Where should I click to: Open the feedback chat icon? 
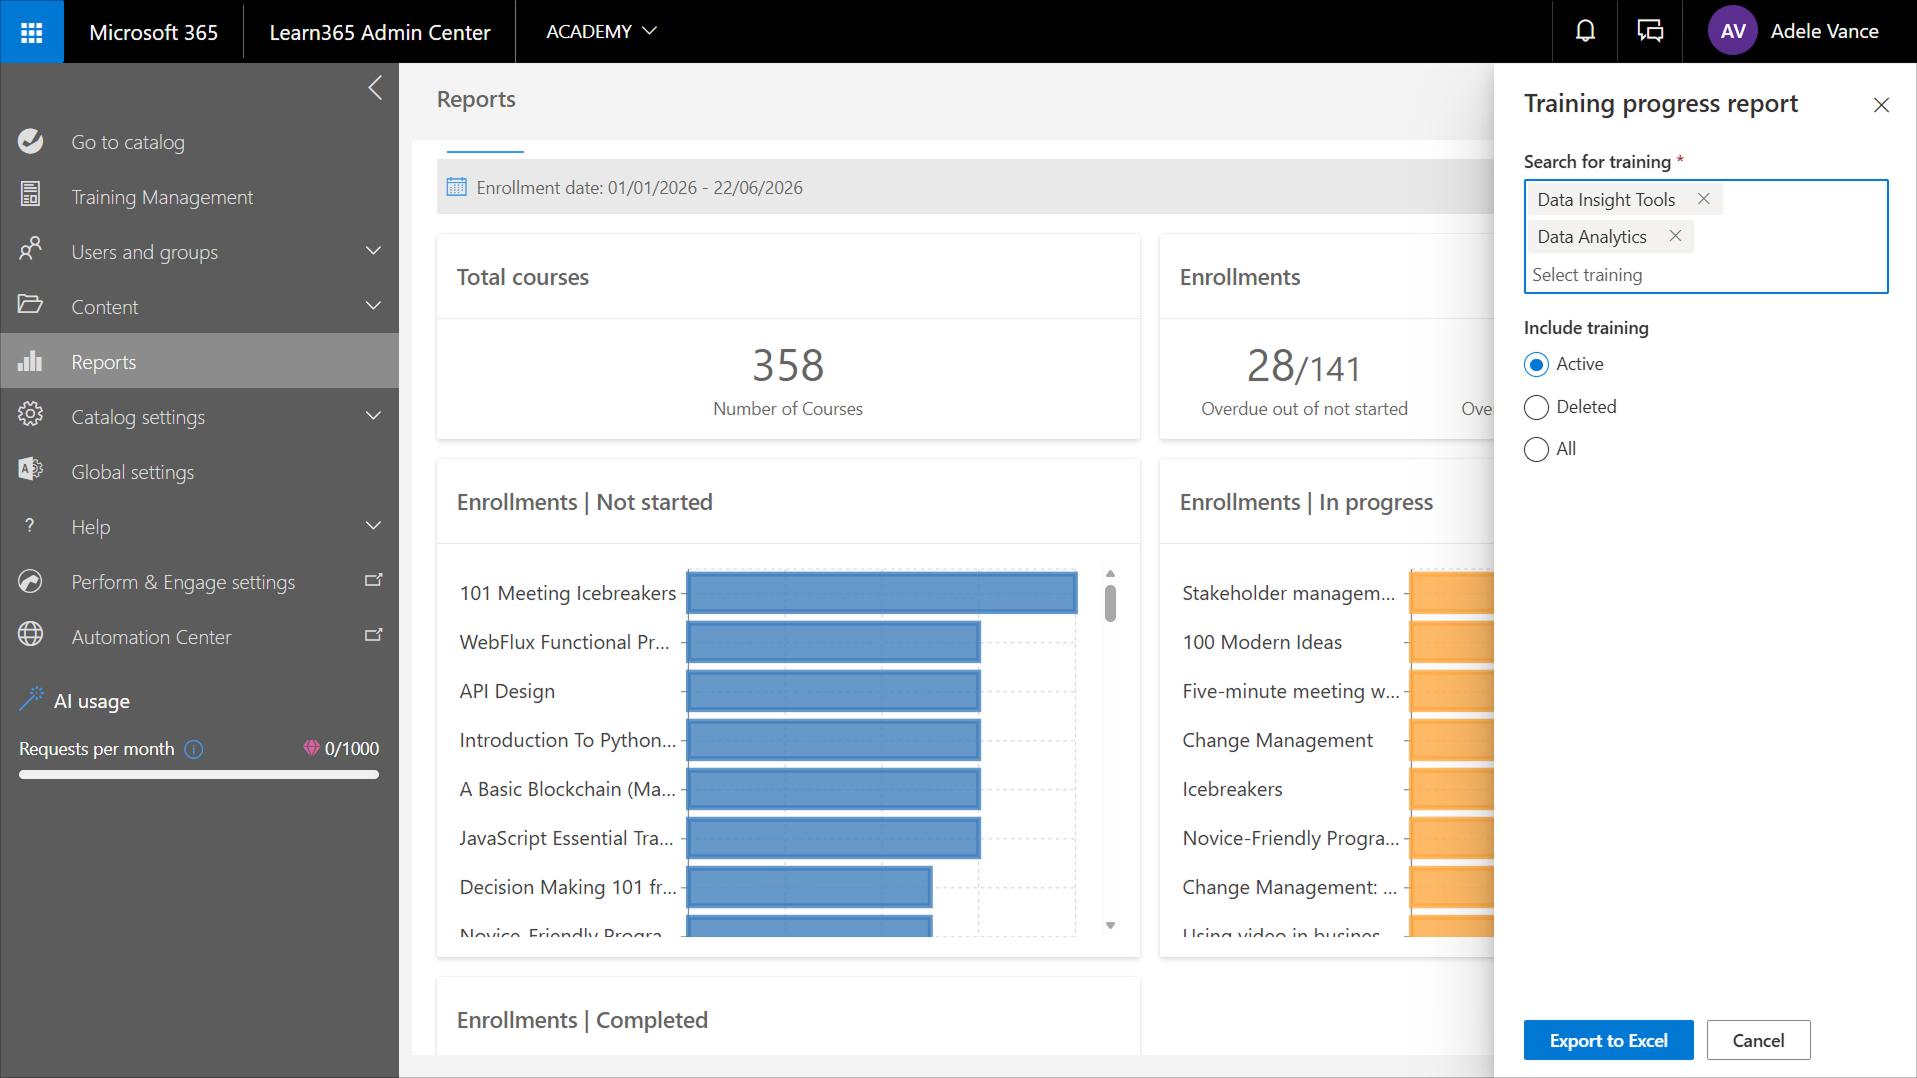[1650, 31]
